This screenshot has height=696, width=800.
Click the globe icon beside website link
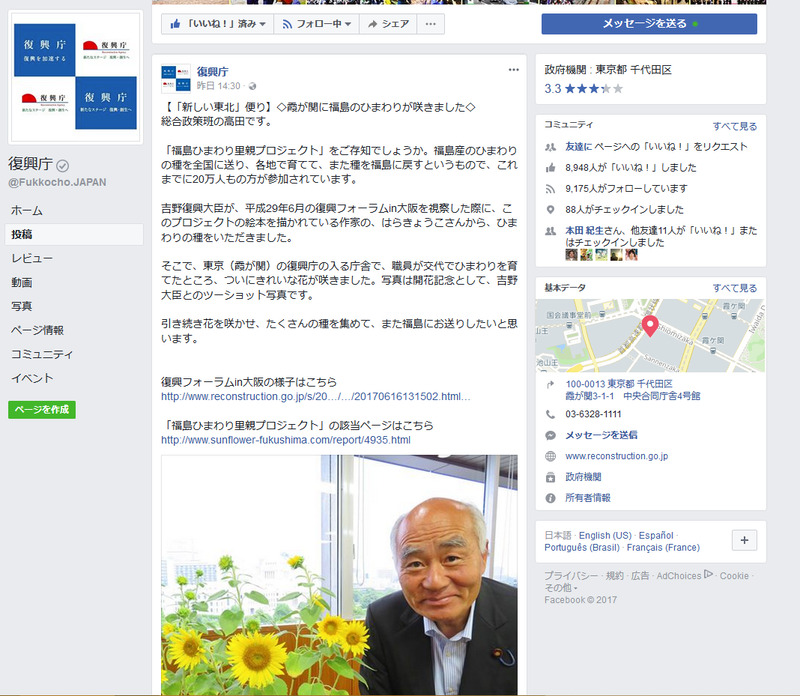point(550,456)
